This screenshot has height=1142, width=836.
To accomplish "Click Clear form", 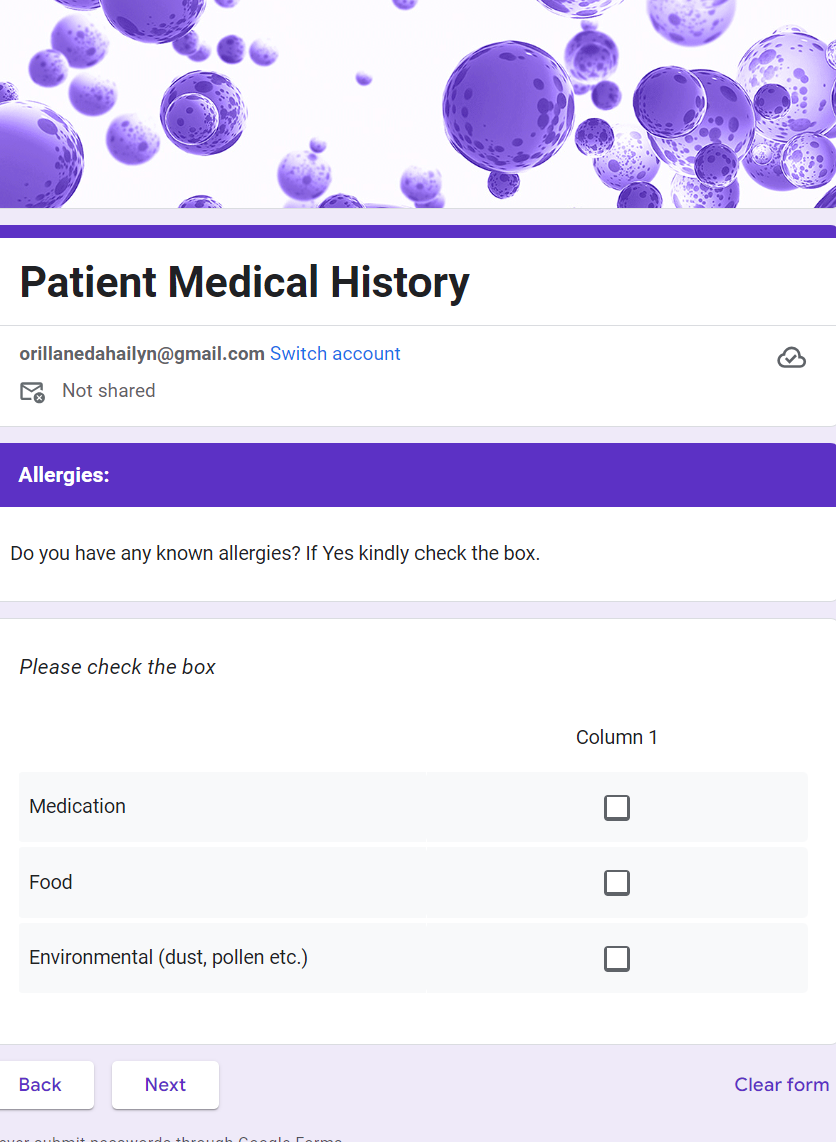I will [781, 1085].
